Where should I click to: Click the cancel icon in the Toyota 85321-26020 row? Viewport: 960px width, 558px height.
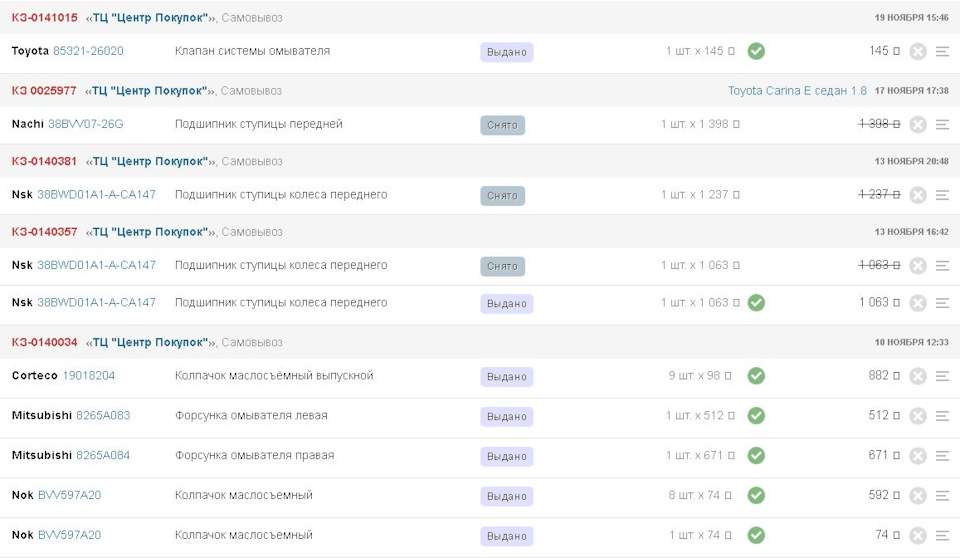(918, 51)
